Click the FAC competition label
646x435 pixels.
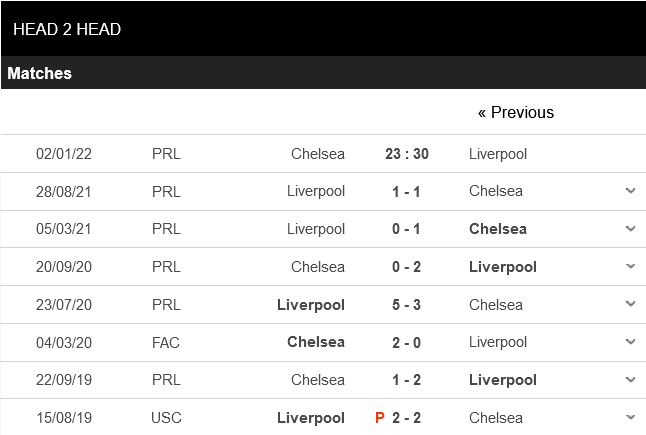(166, 342)
